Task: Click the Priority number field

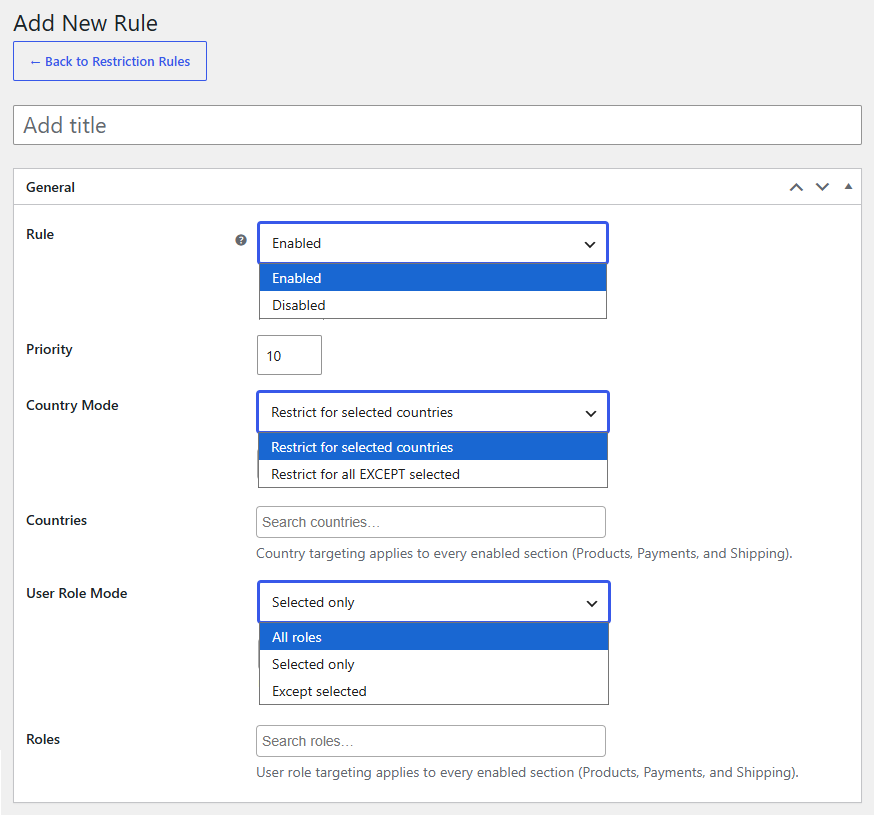Action: (289, 355)
